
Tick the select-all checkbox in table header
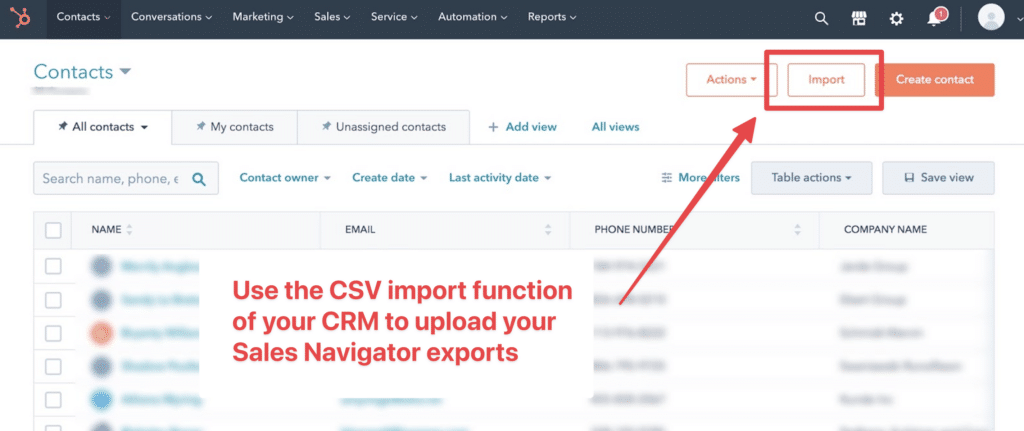53,230
